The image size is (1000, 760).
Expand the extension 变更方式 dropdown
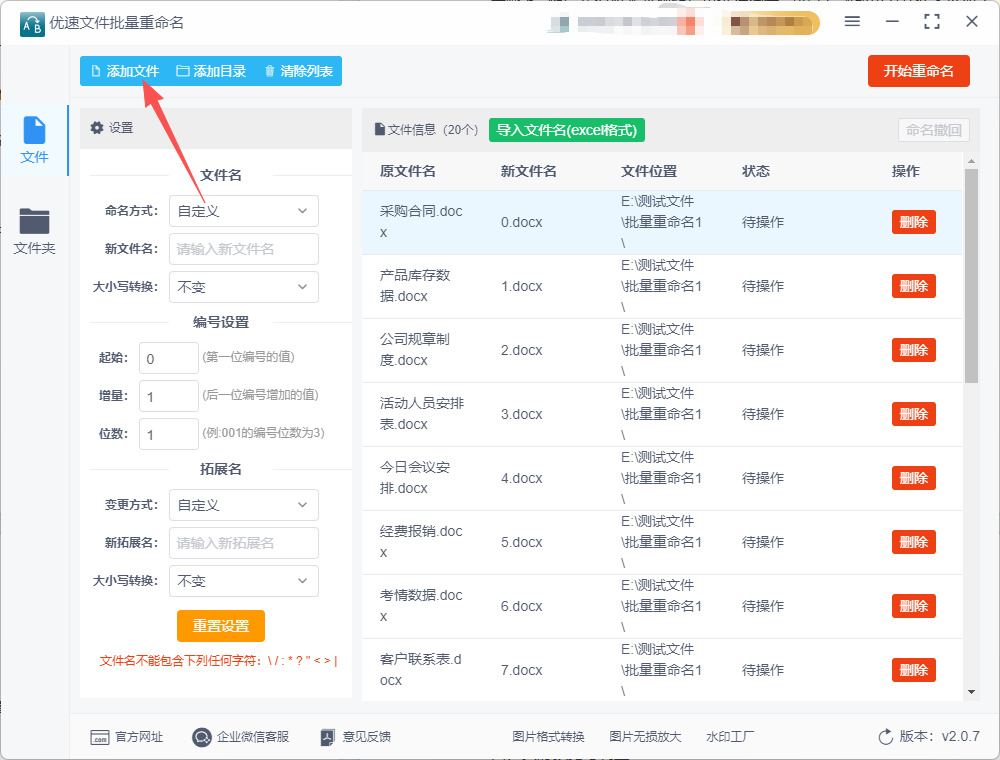point(243,505)
